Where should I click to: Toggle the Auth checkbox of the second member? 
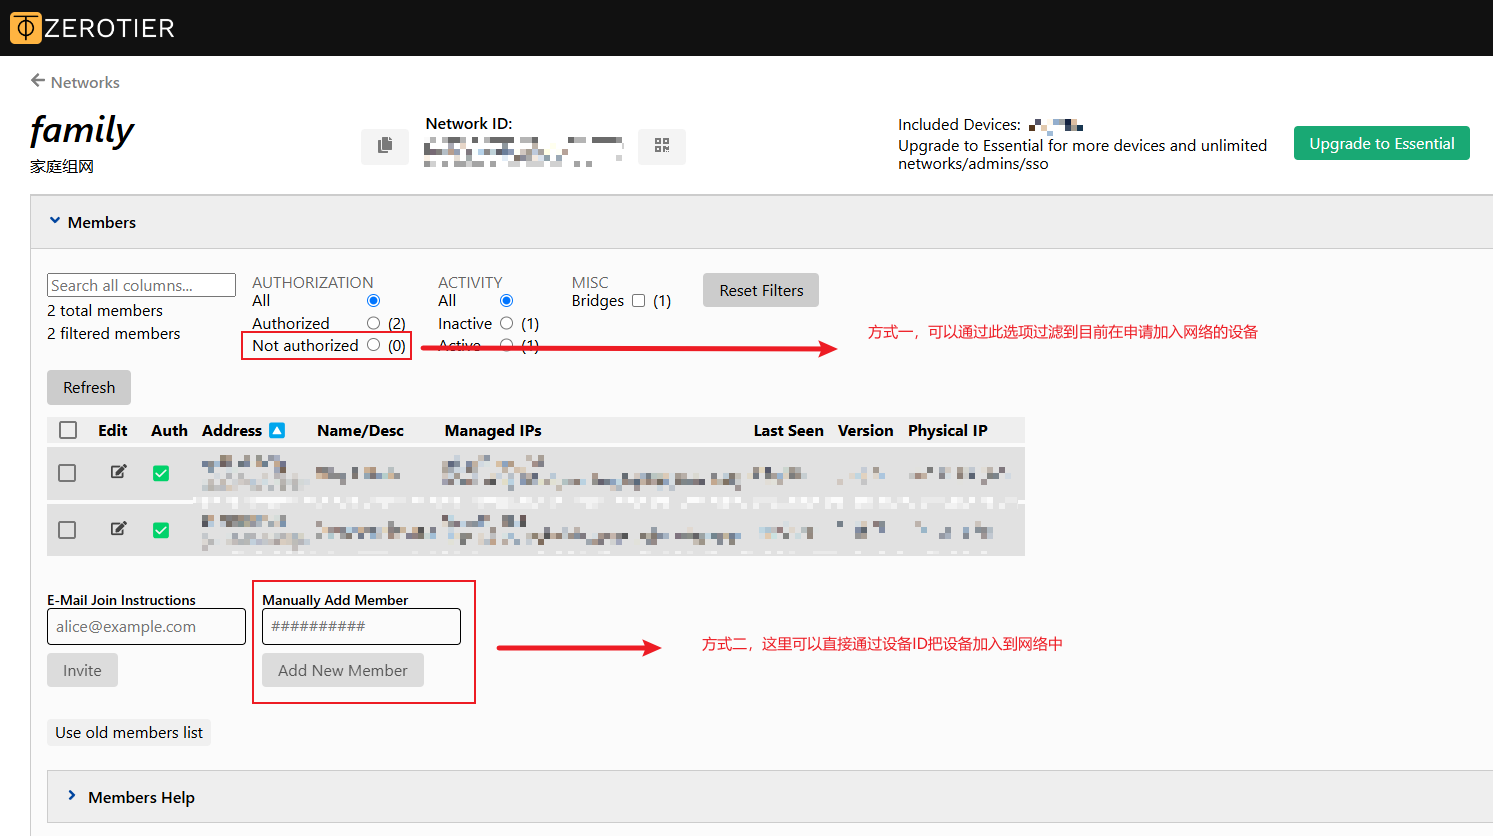point(161,530)
